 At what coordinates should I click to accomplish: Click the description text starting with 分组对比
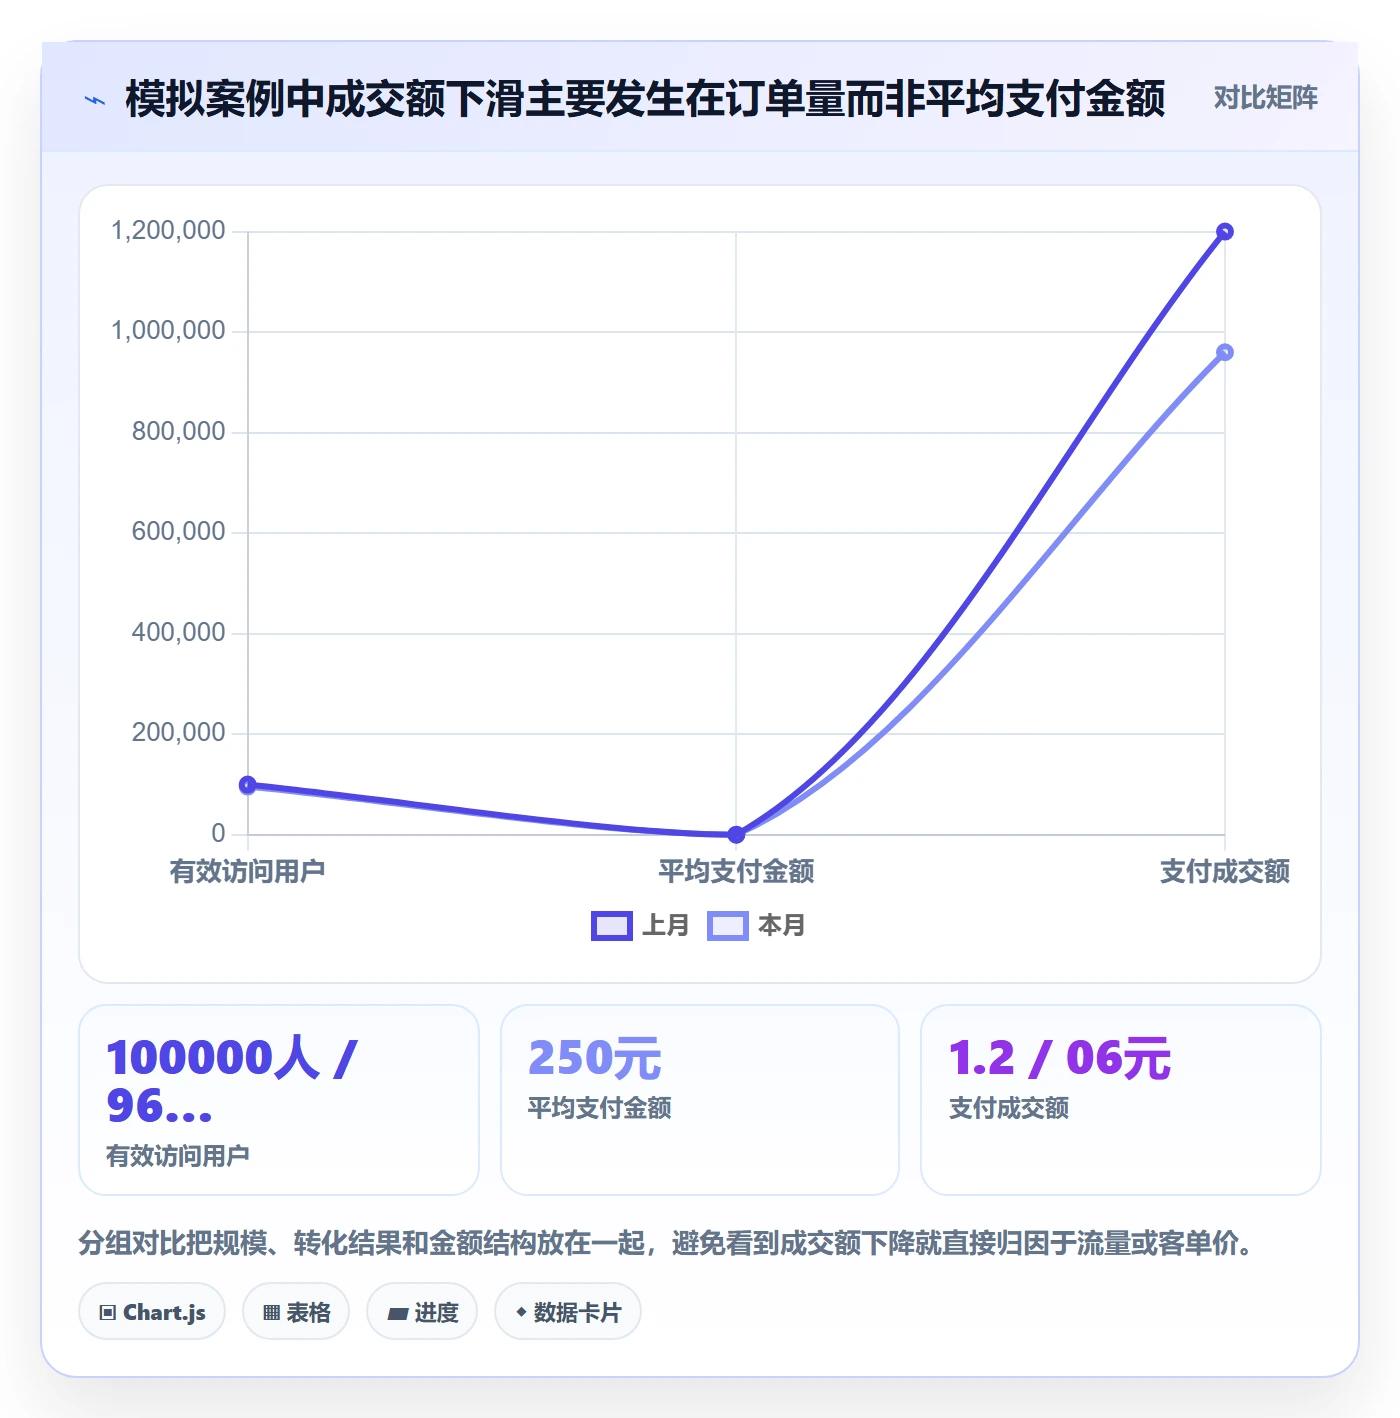click(x=665, y=1243)
